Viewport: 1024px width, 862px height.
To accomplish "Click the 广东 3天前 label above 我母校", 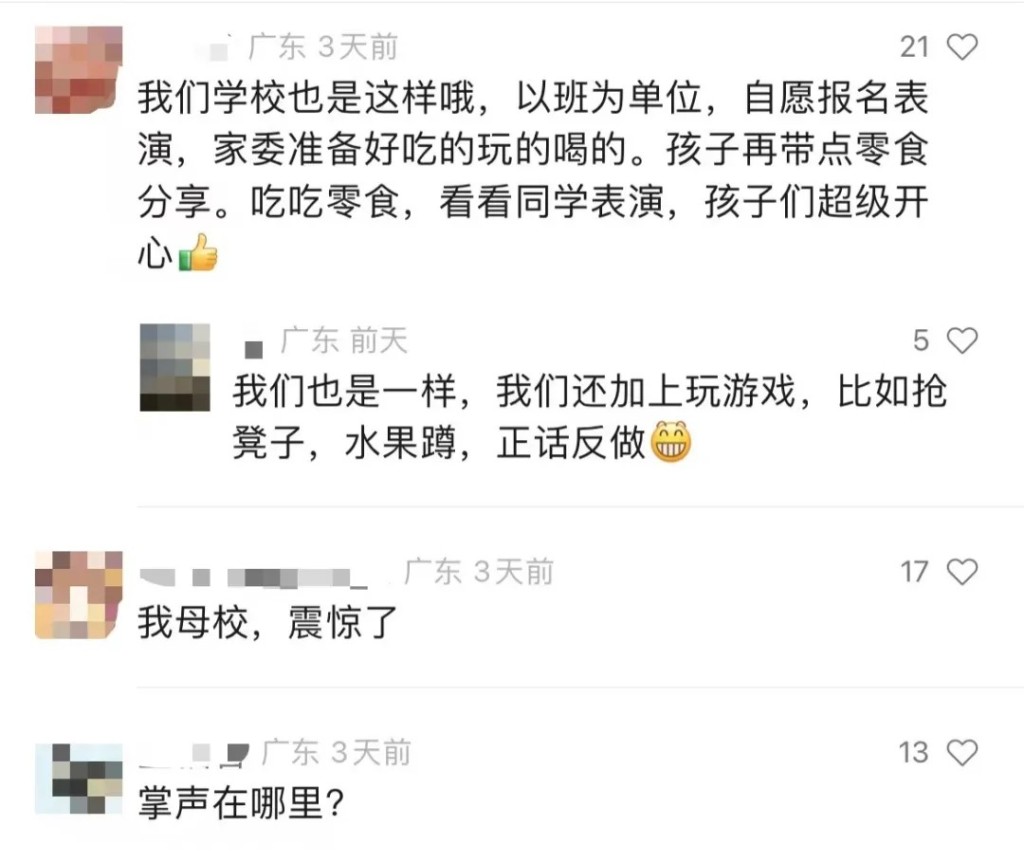I will point(478,572).
